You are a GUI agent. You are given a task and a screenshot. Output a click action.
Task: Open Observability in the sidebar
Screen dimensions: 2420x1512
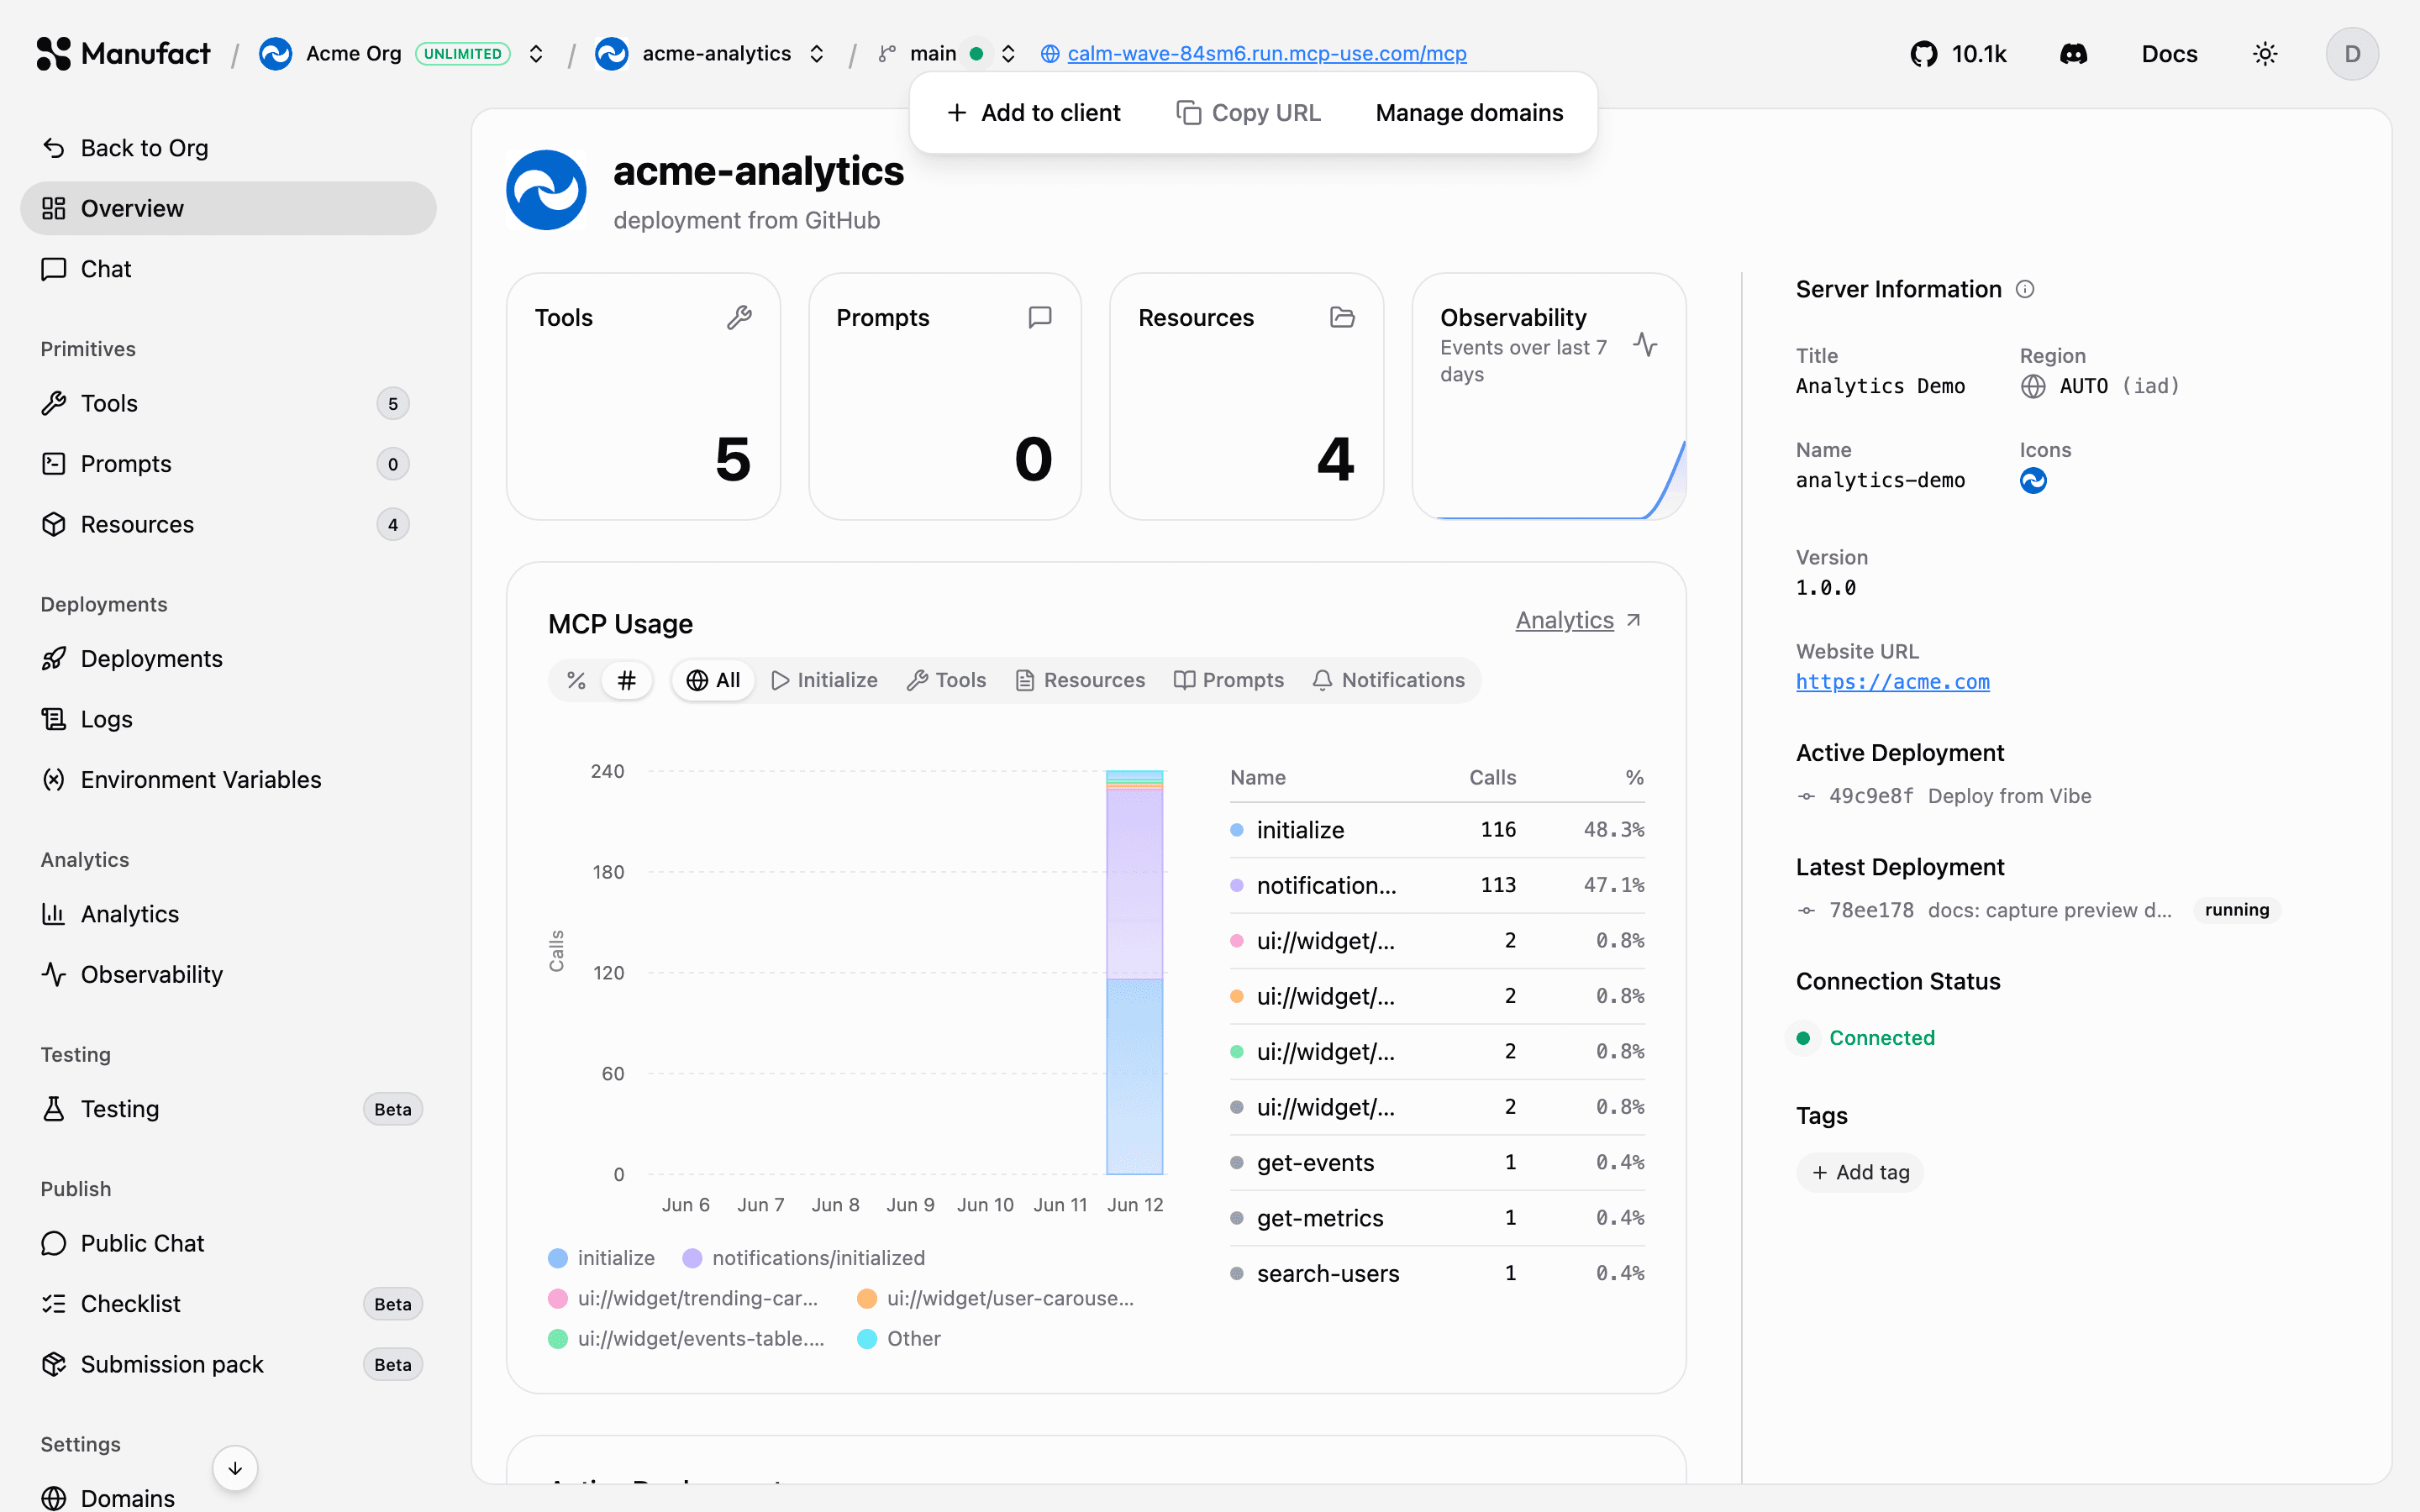click(228, 974)
